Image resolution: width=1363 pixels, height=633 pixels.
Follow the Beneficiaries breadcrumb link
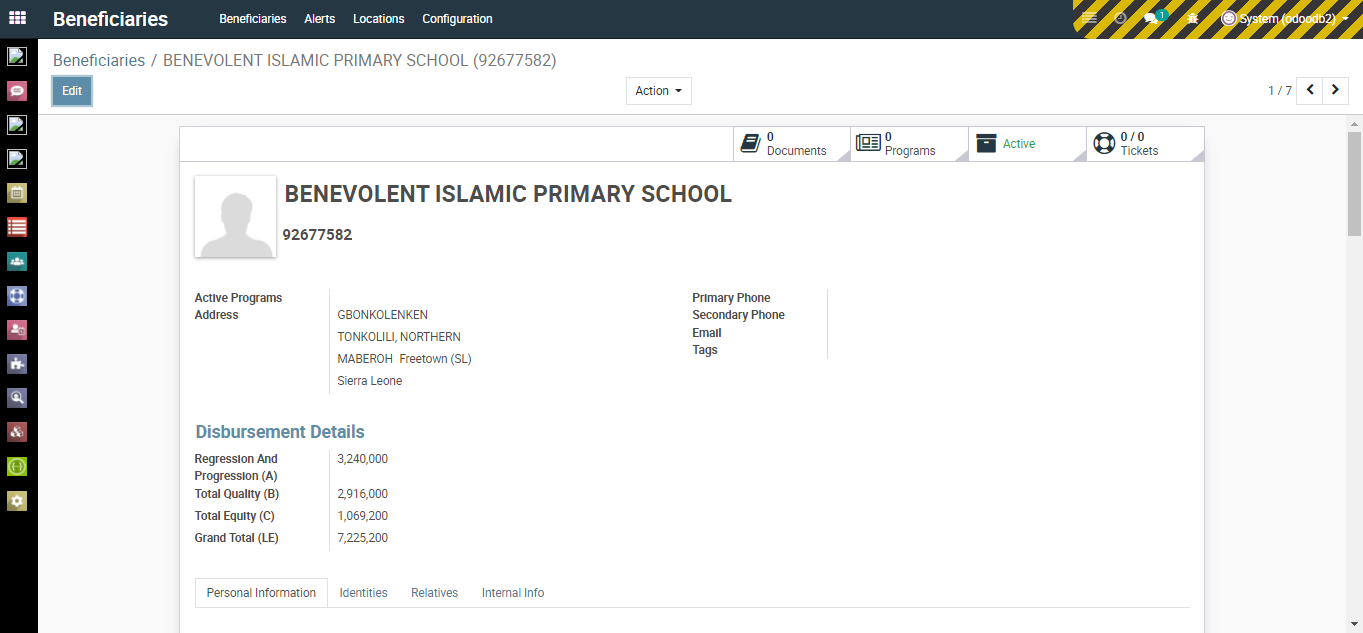[x=99, y=60]
